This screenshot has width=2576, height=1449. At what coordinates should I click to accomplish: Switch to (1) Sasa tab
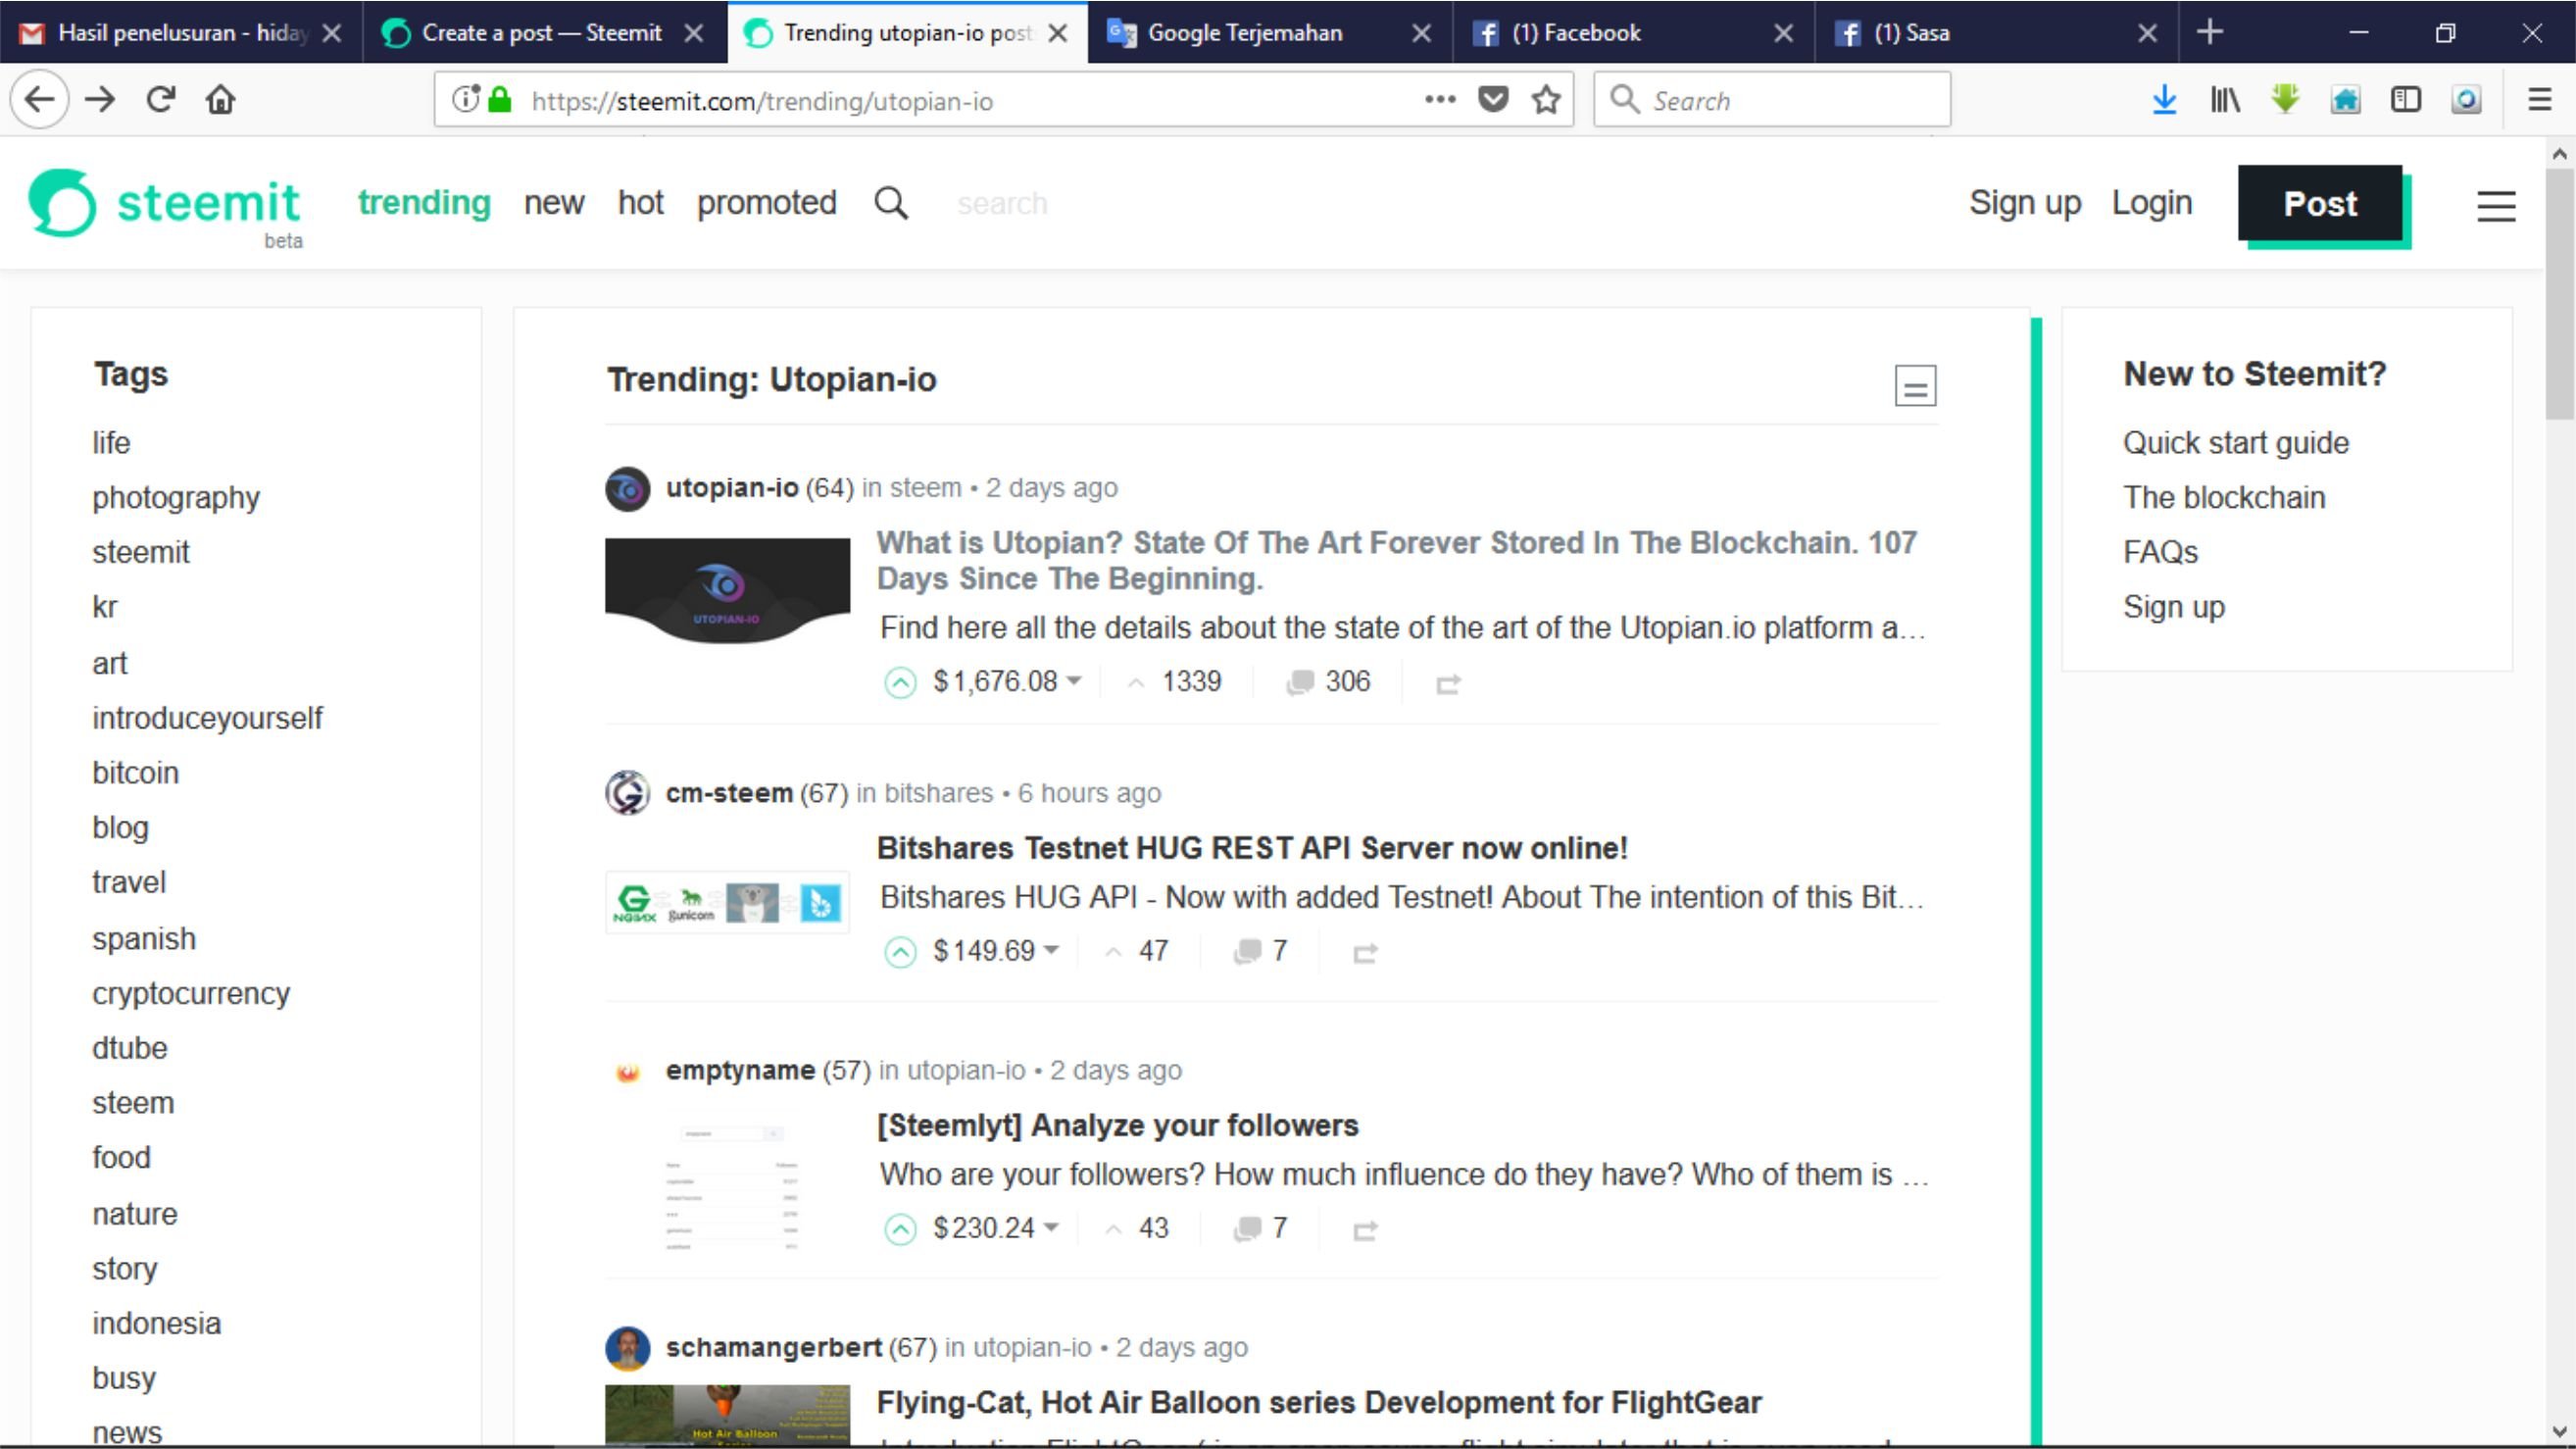click(1995, 33)
